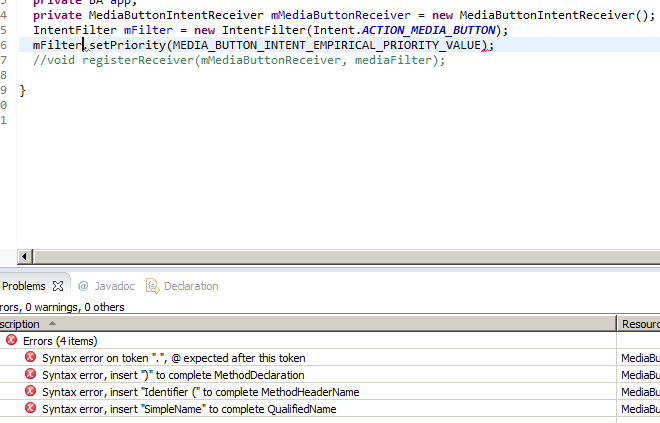Click the red error icon beside Errors (4 items)
660x423 pixels.
click(12, 341)
